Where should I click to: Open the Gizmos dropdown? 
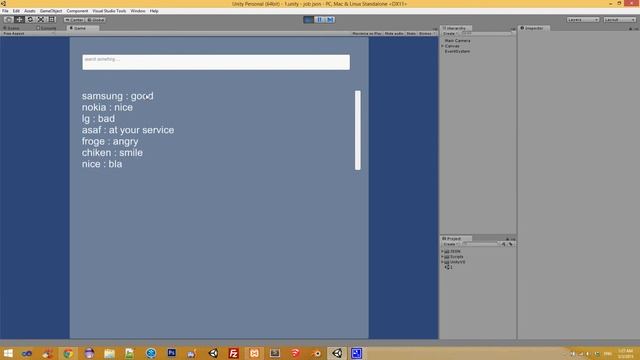(x=426, y=33)
